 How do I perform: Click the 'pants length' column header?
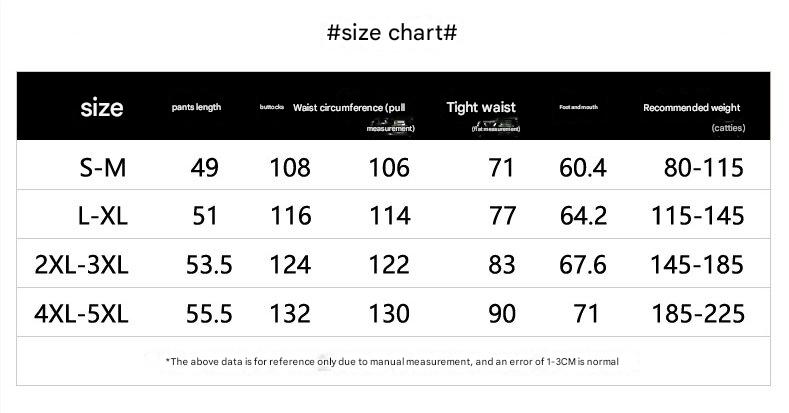[x=196, y=107]
